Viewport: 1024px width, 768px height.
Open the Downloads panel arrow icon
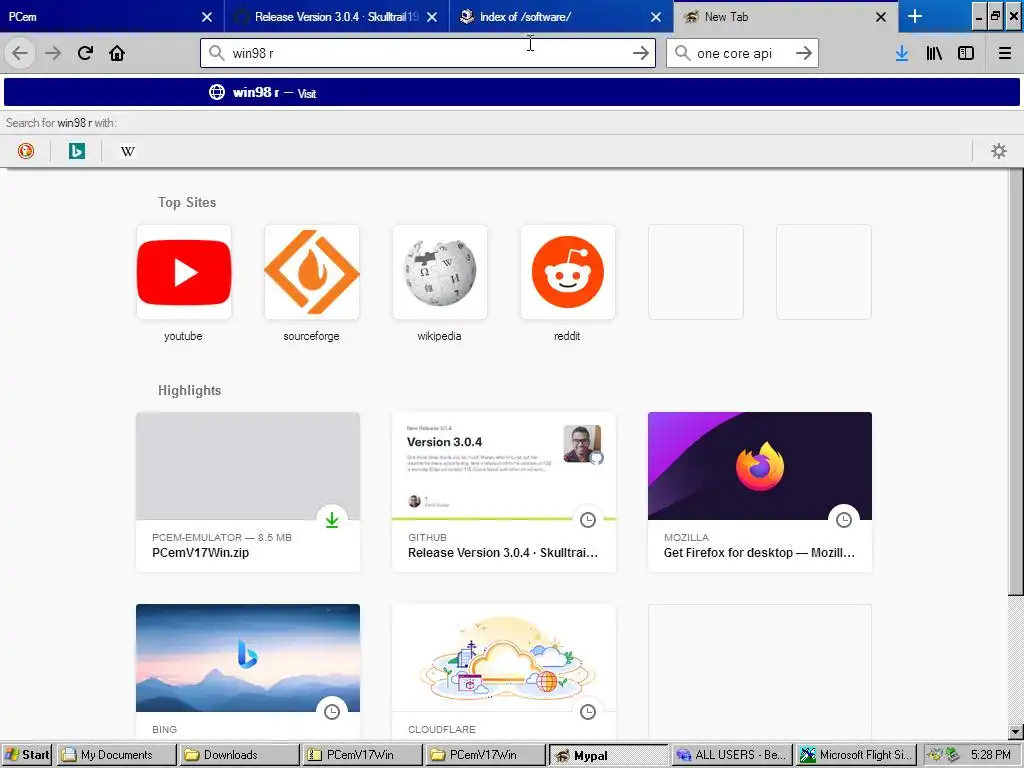point(902,53)
